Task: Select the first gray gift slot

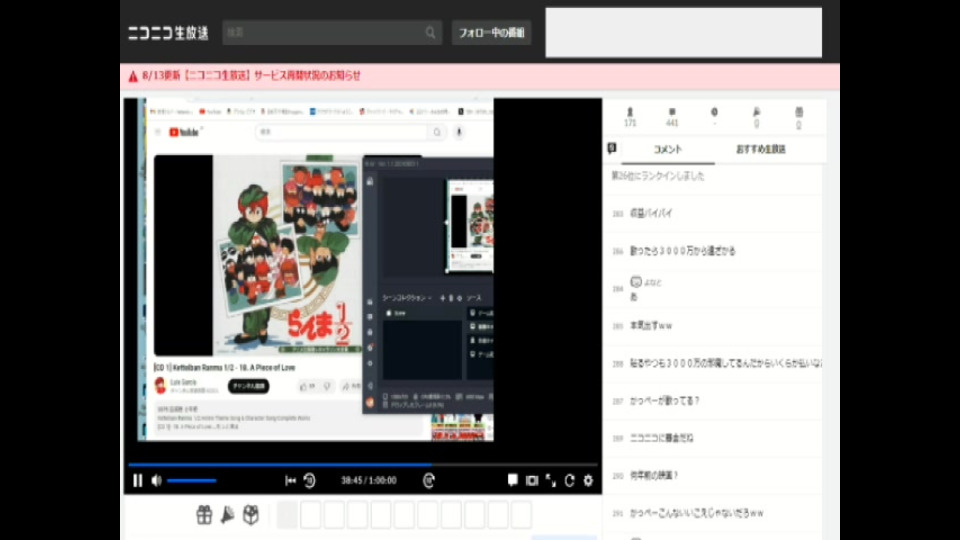Action: tap(287, 514)
